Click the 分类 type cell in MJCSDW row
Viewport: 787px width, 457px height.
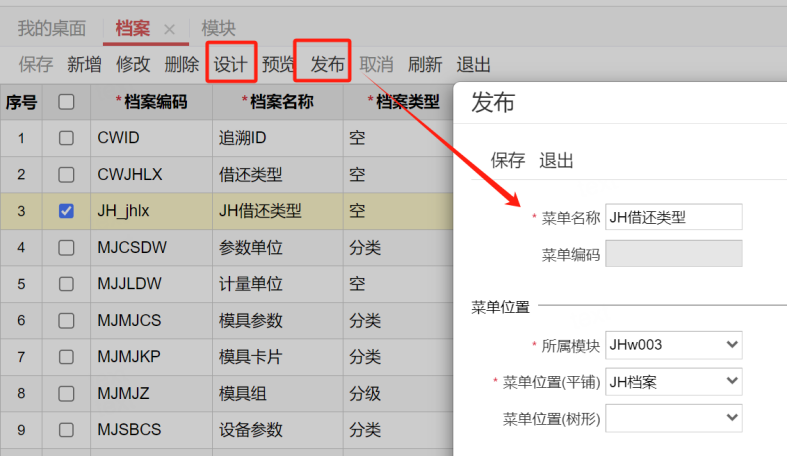point(399,247)
